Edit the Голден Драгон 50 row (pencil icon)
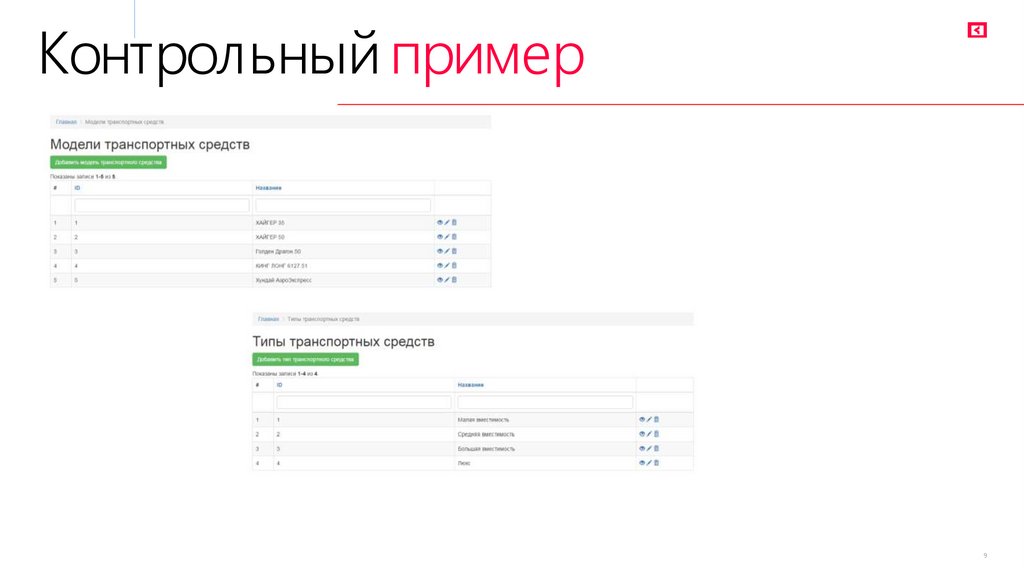Screen dimensions: 1024x574 tap(447, 251)
